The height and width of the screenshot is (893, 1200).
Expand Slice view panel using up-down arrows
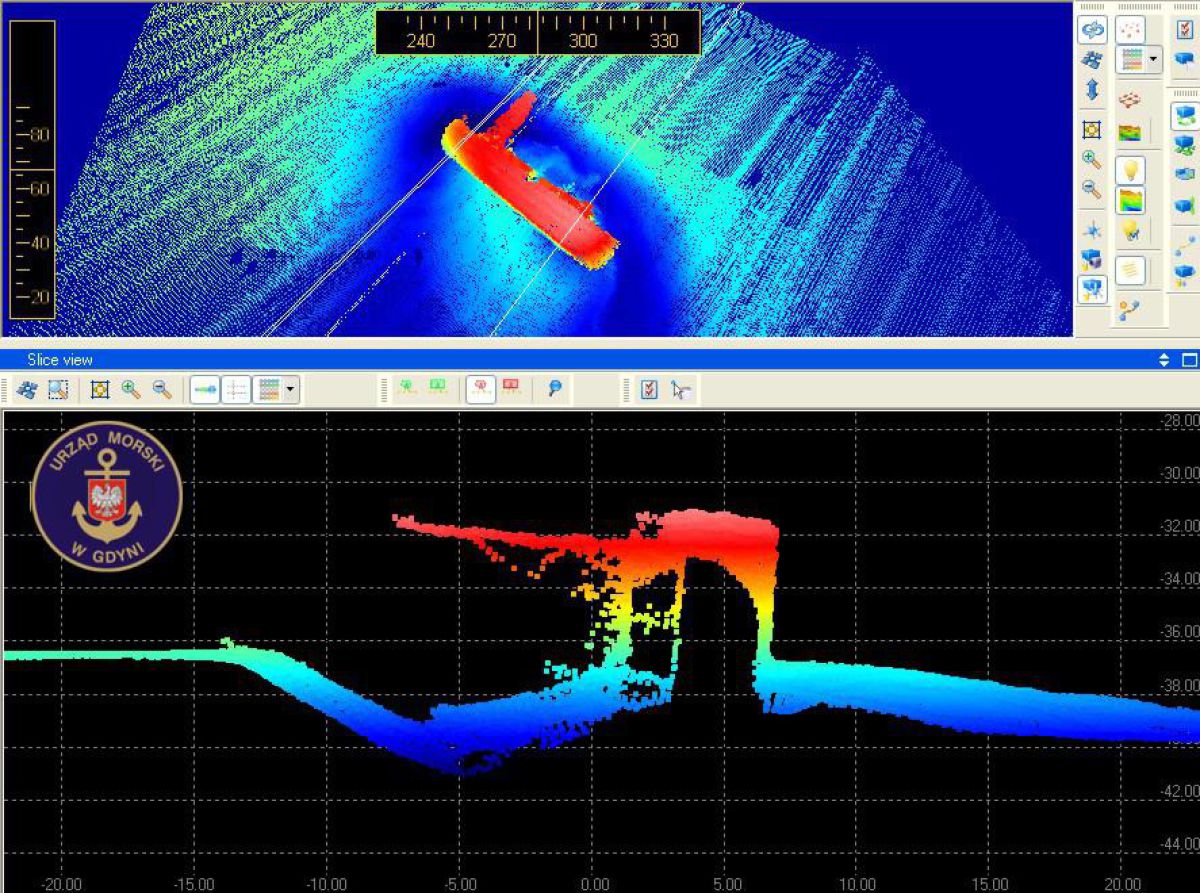1163,360
